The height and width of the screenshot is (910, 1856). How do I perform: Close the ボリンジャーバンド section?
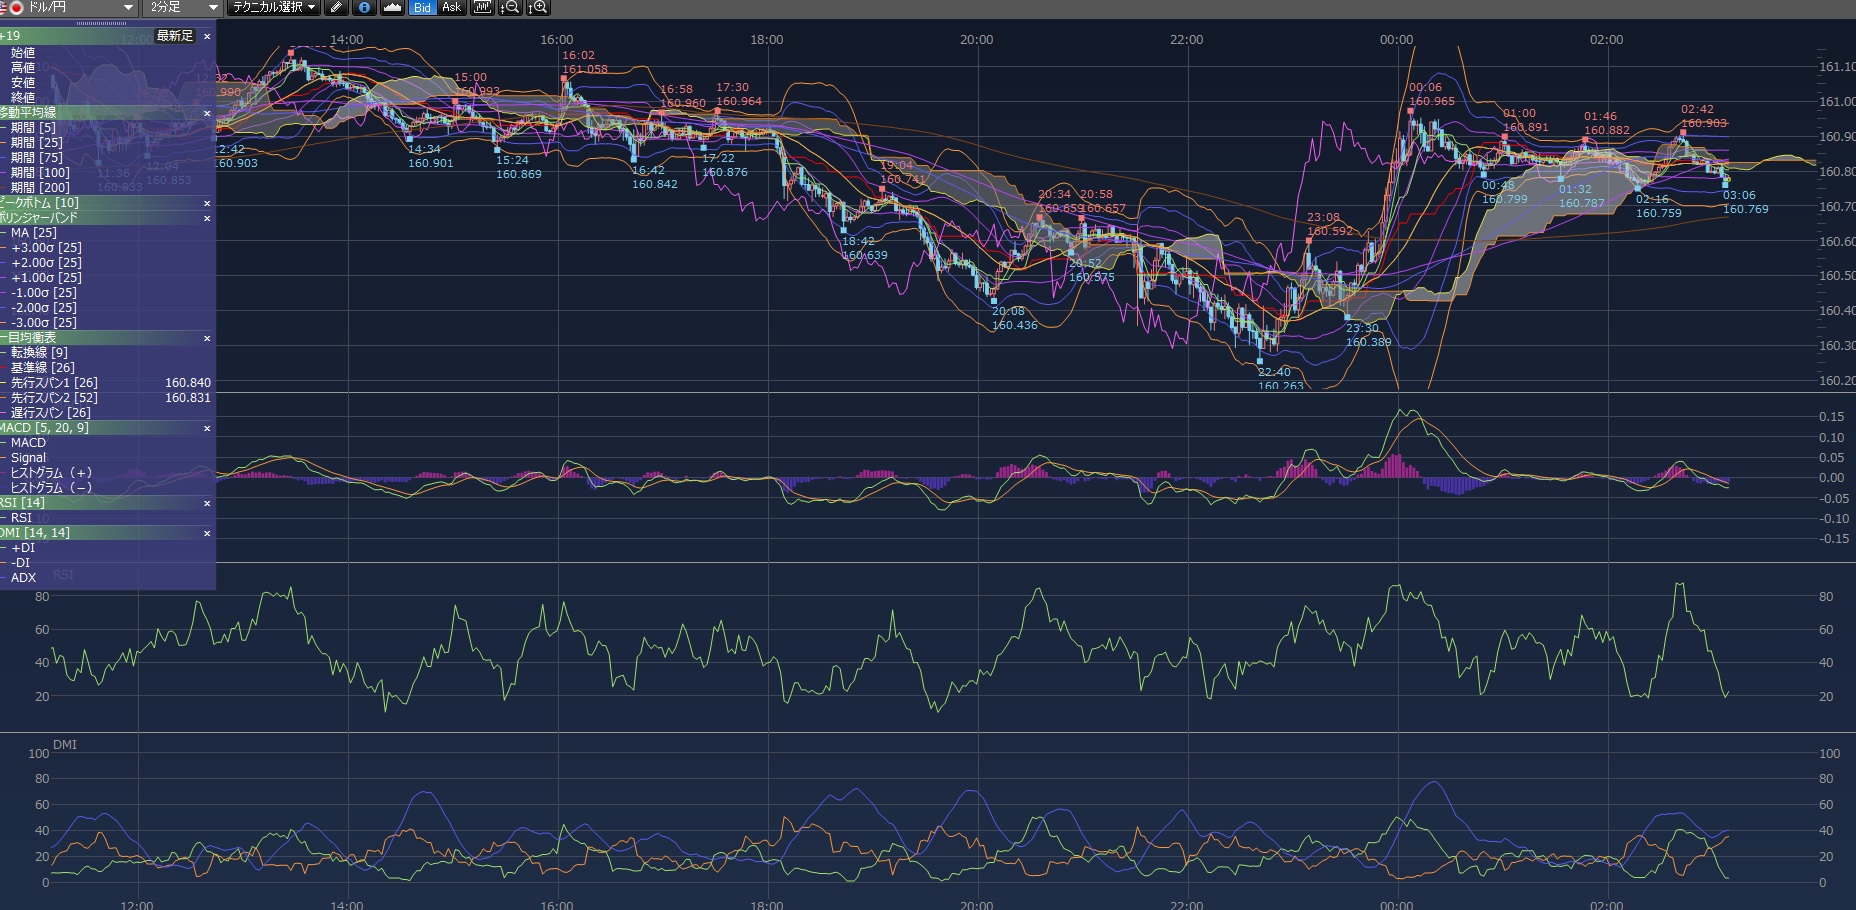tap(207, 218)
